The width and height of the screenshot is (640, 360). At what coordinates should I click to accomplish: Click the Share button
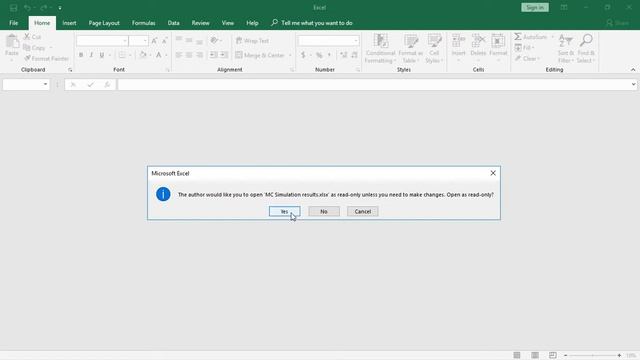point(618,23)
